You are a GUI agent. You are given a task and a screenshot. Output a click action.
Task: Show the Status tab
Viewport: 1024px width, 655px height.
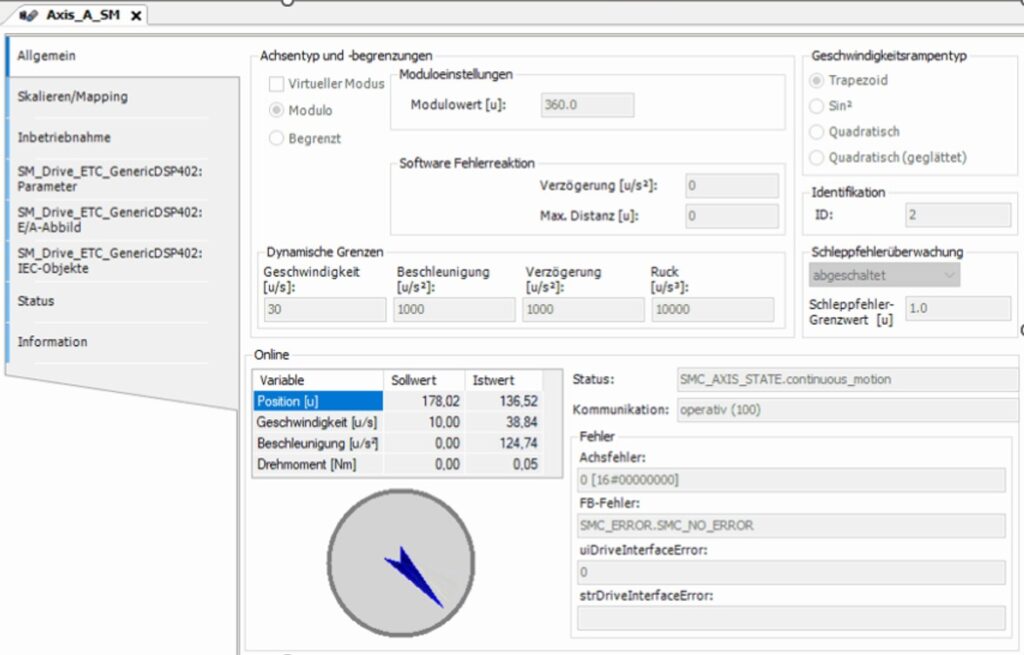pyautogui.click(x=36, y=301)
